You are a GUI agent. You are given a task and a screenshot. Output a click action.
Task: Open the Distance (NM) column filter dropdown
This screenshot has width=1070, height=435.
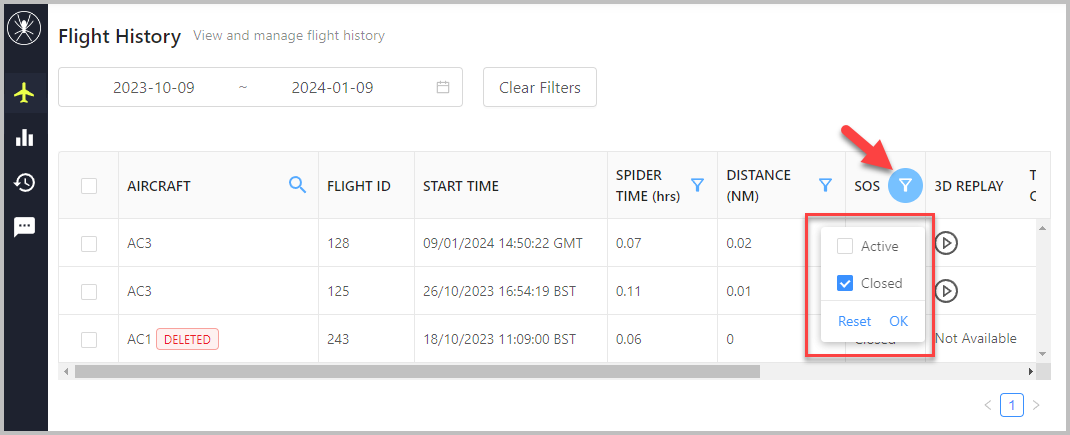point(825,184)
